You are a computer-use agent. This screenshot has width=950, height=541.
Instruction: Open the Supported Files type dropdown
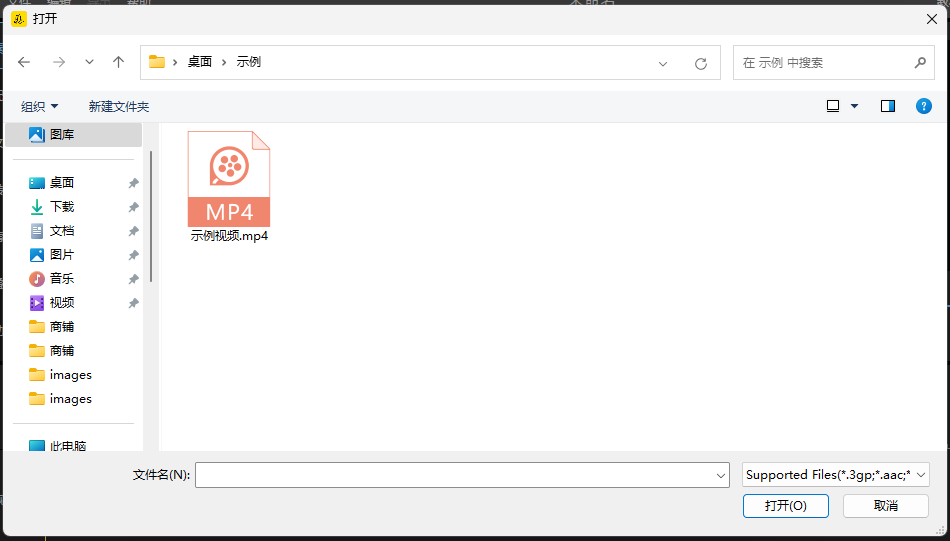click(836, 475)
